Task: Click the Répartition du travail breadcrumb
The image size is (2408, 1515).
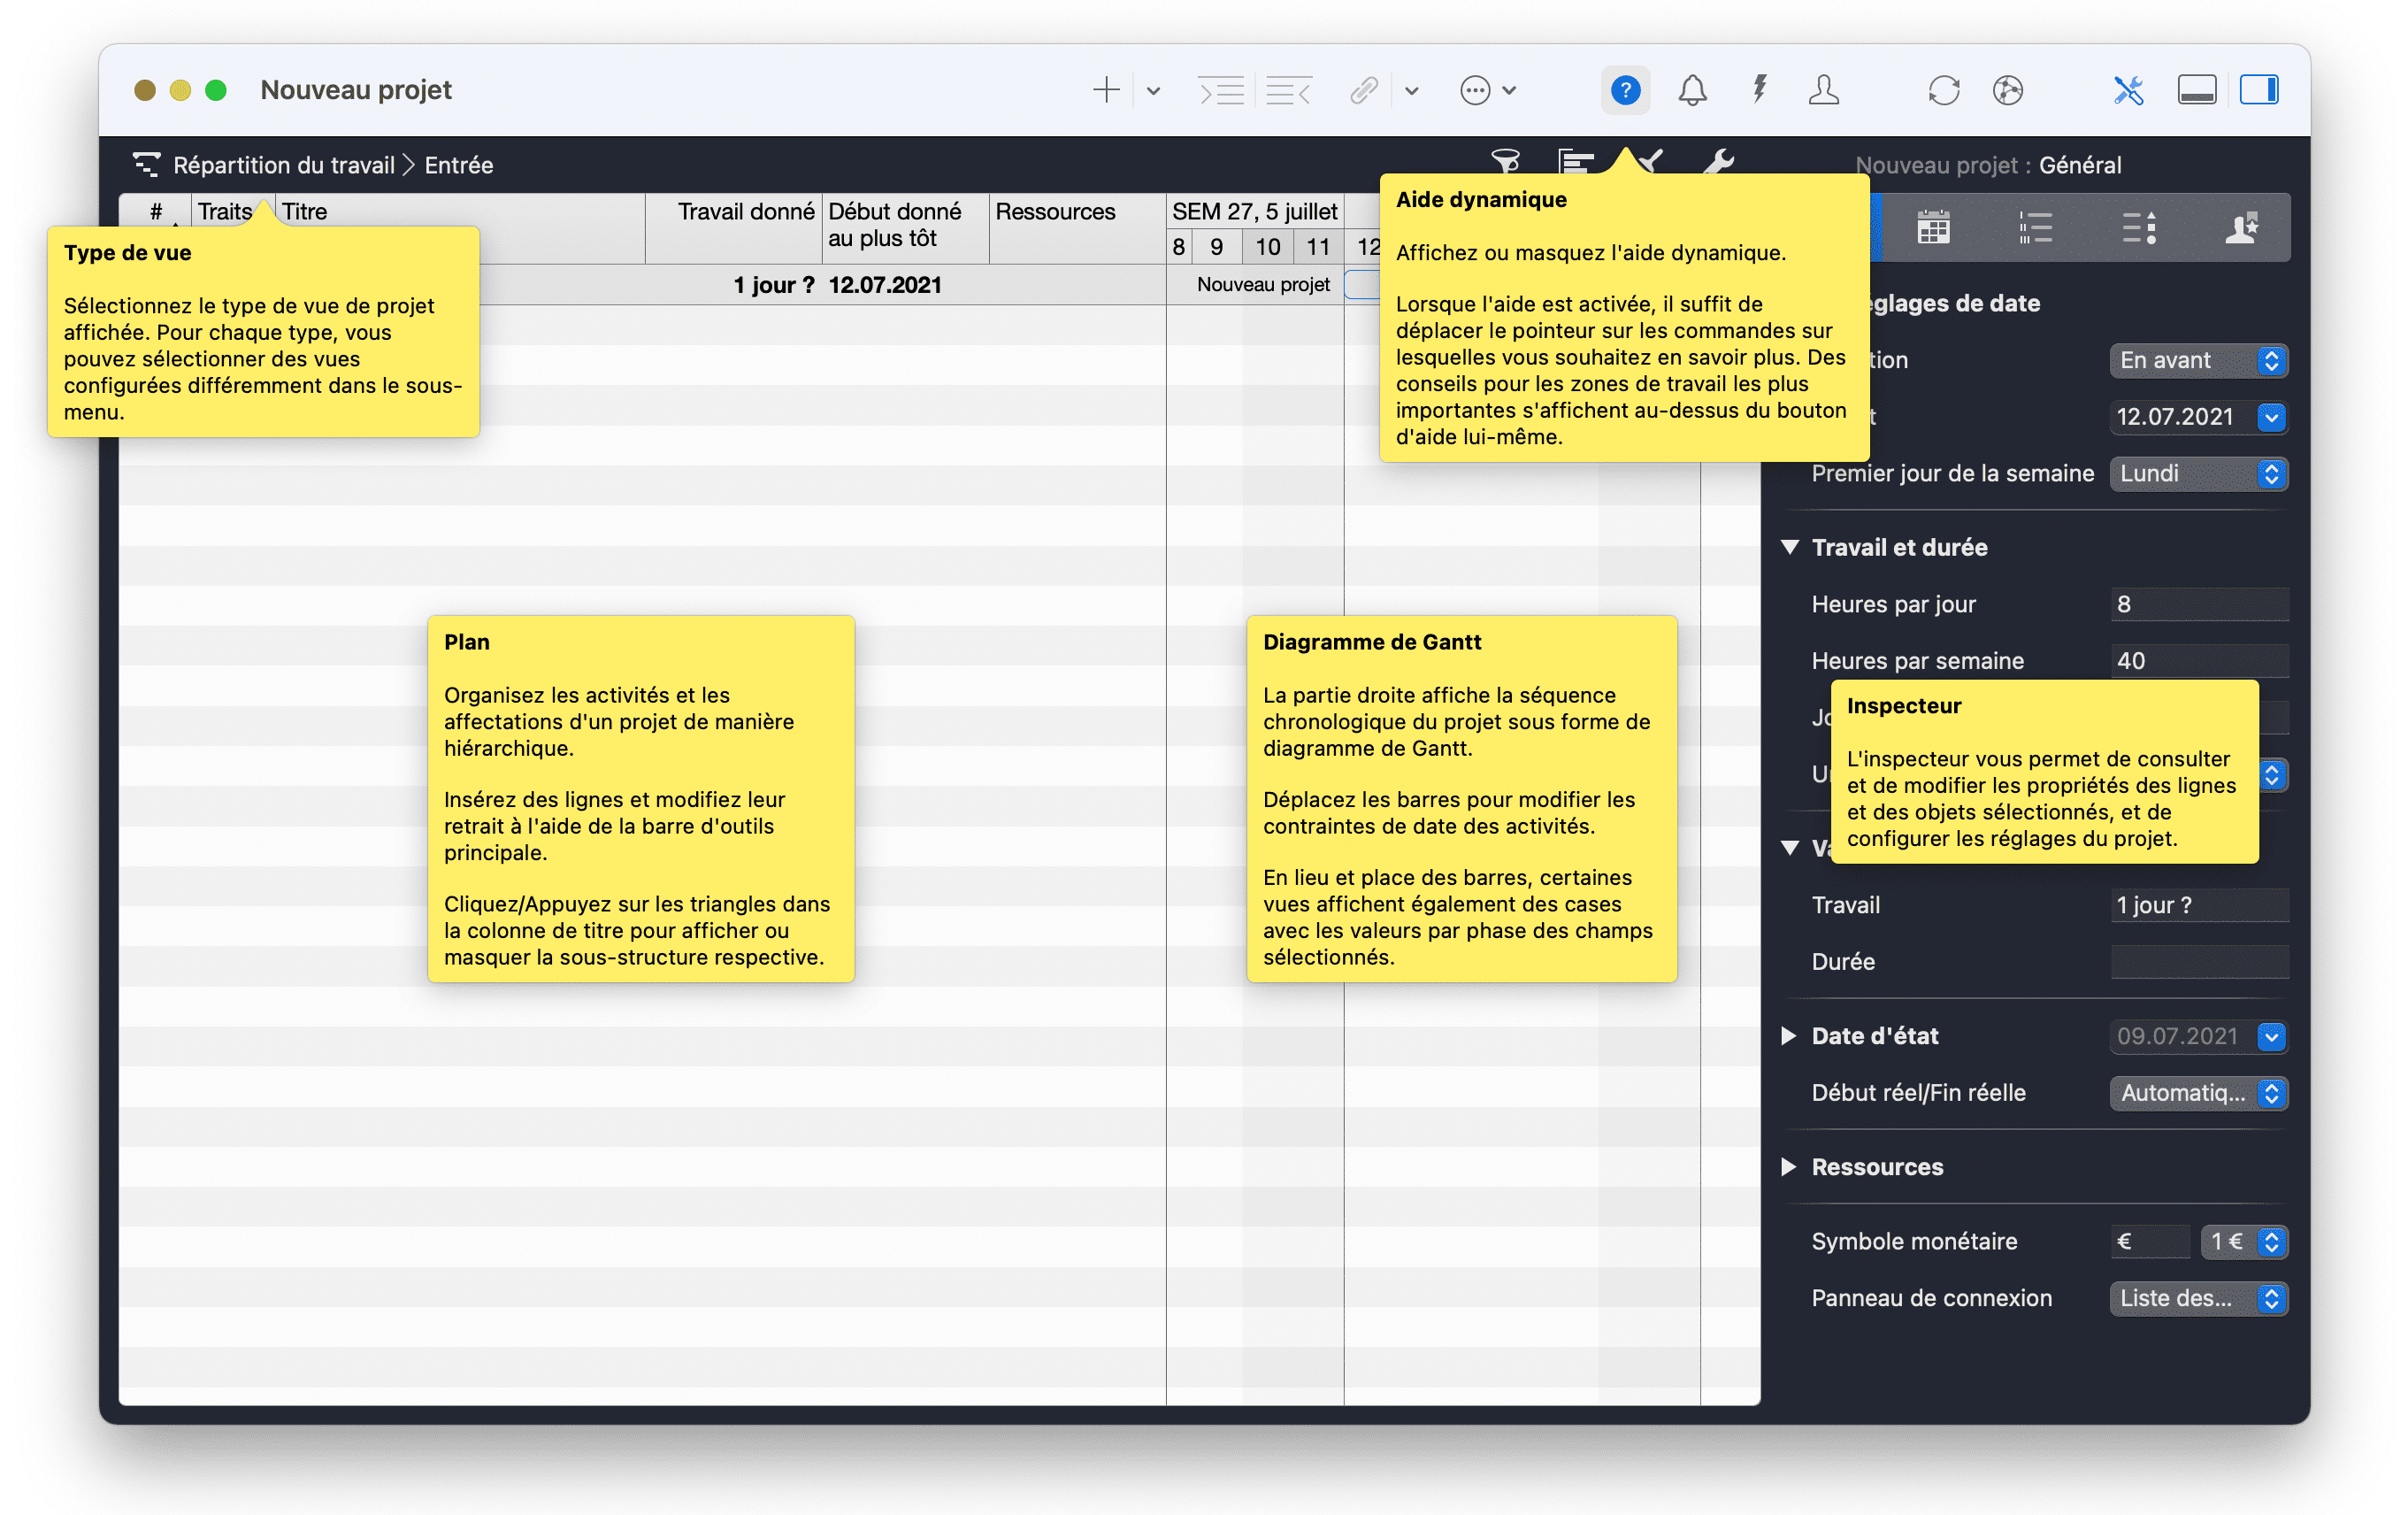Action: point(283,165)
